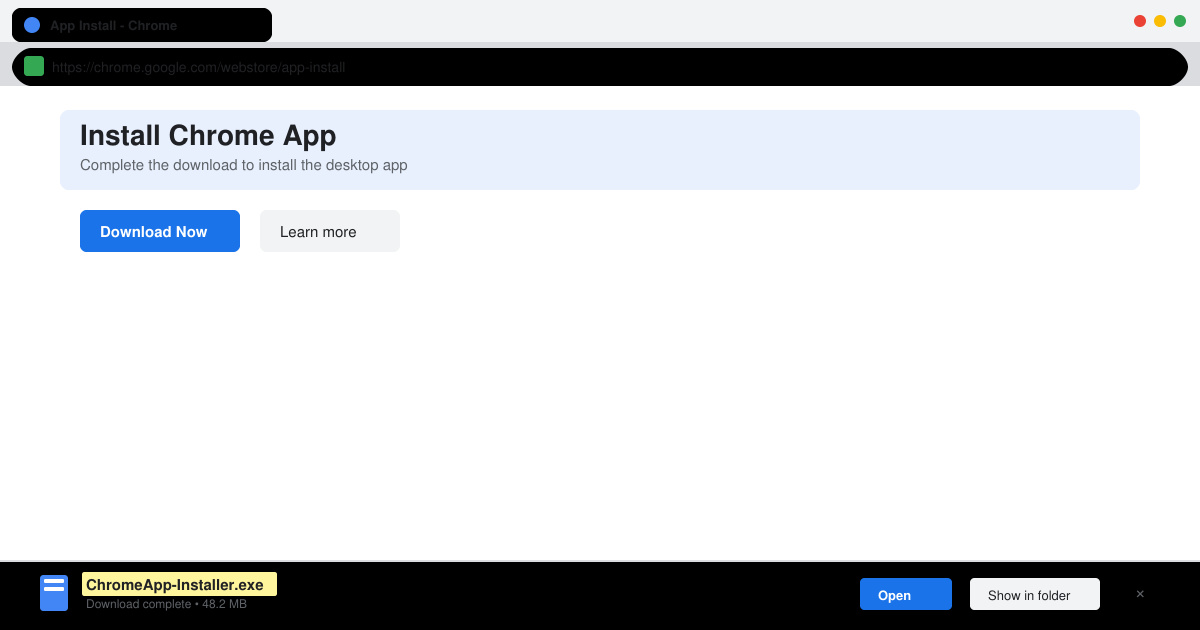Click the 'Complete the download' subtitle text
The image size is (1200, 630).
[x=244, y=165]
